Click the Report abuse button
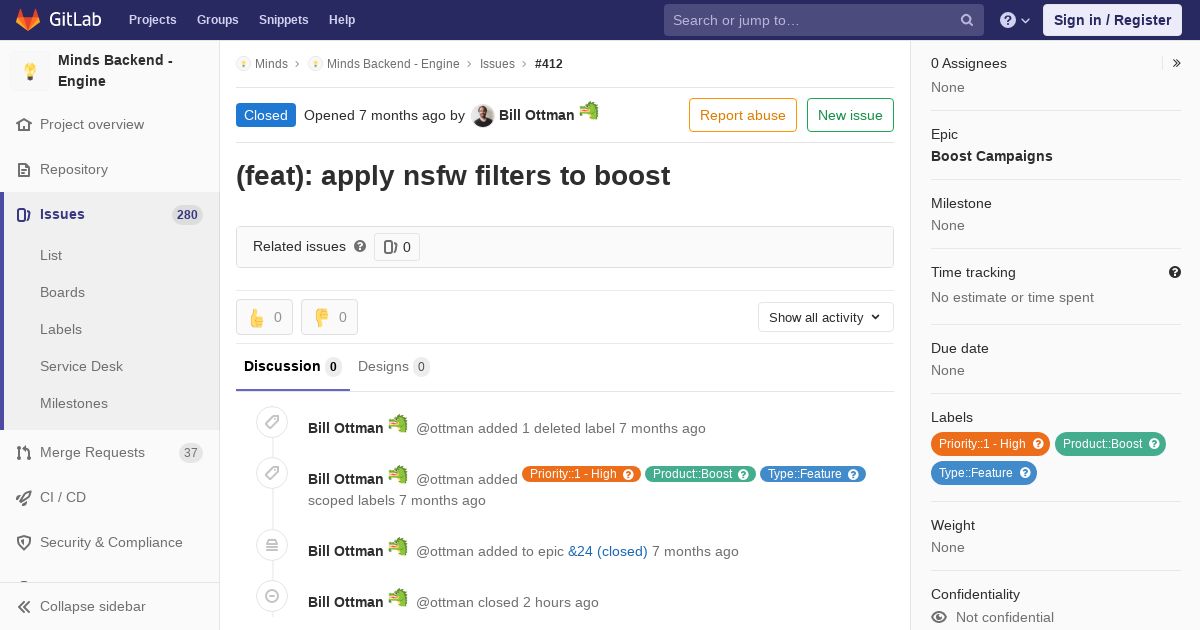Image resolution: width=1200 pixels, height=630 pixels. click(x=743, y=115)
